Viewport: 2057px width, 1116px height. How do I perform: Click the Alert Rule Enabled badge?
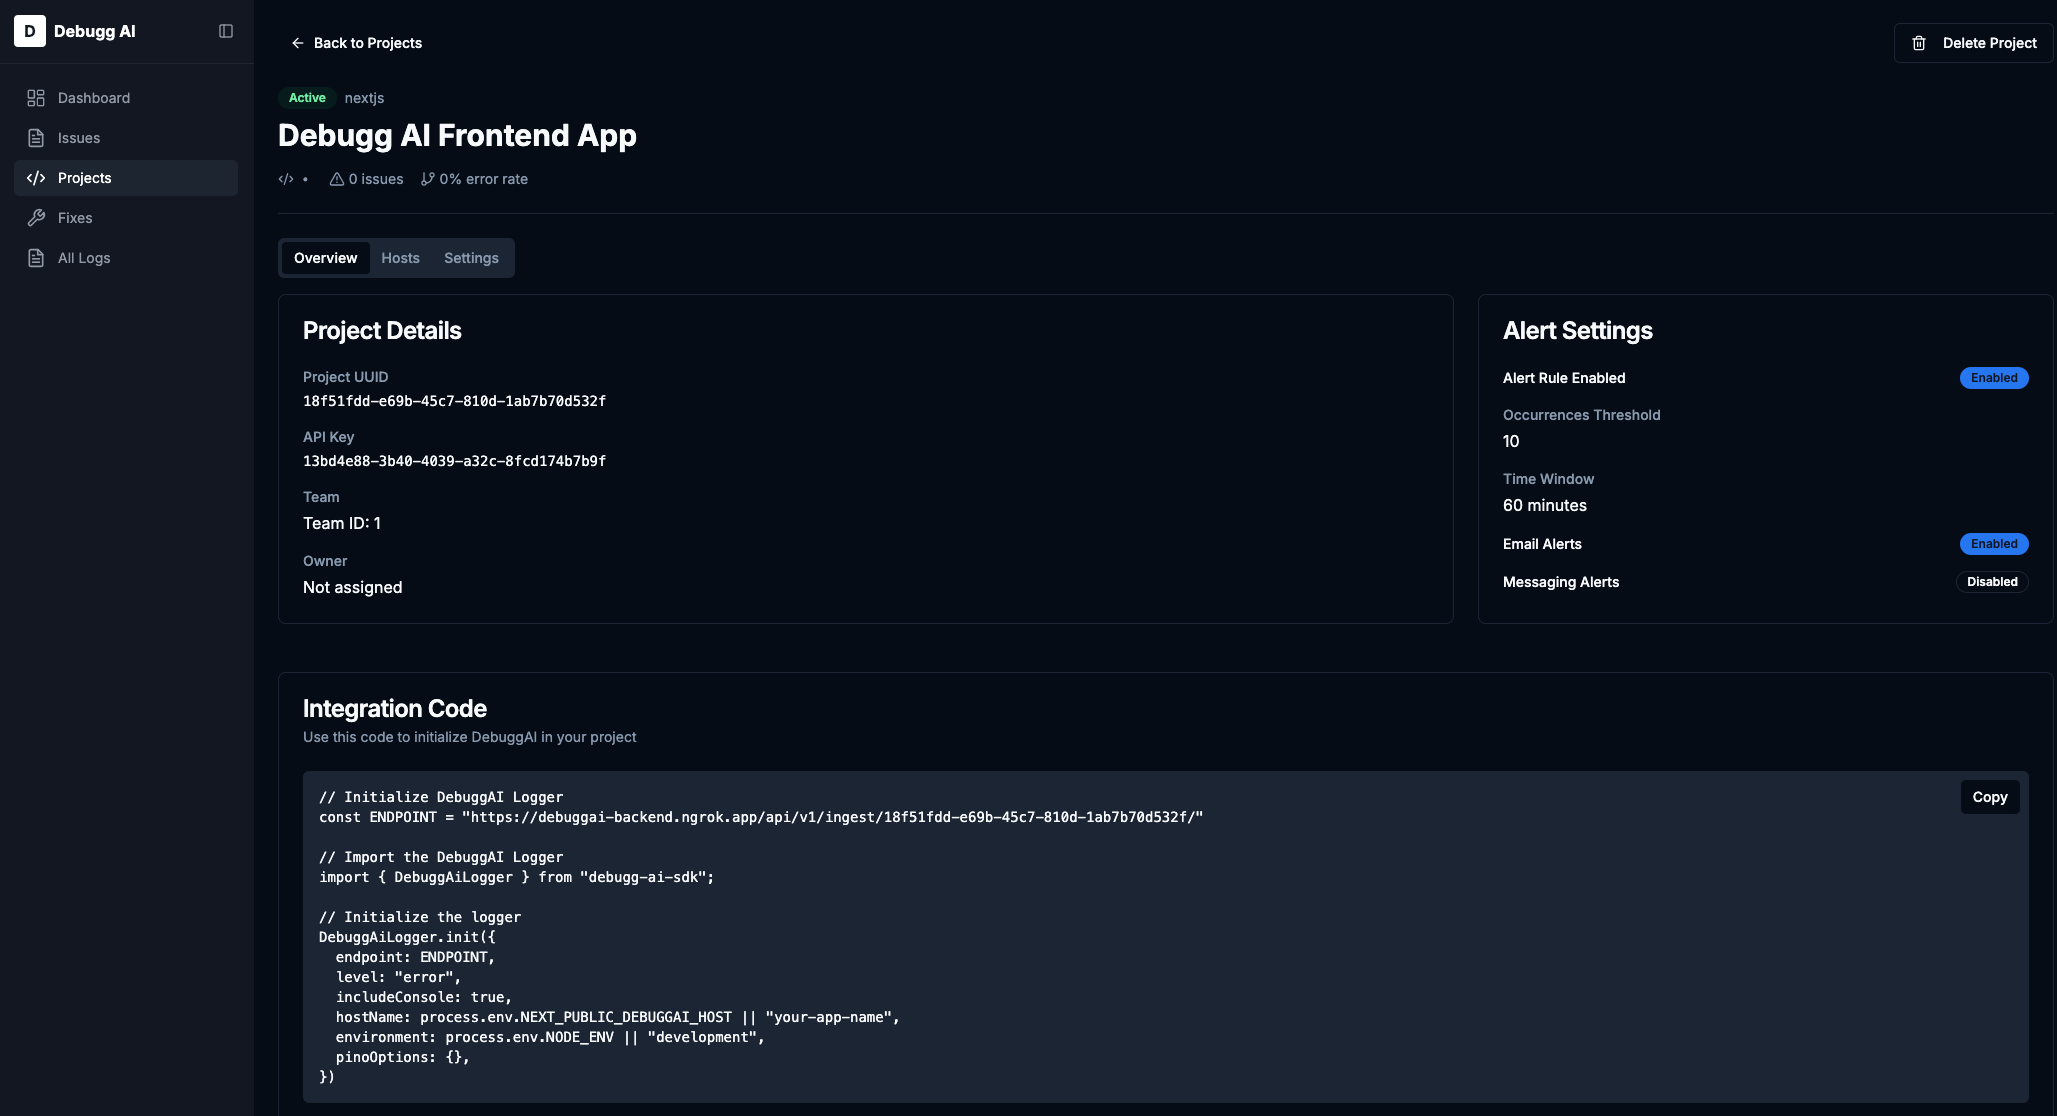(x=1993, y=378)
